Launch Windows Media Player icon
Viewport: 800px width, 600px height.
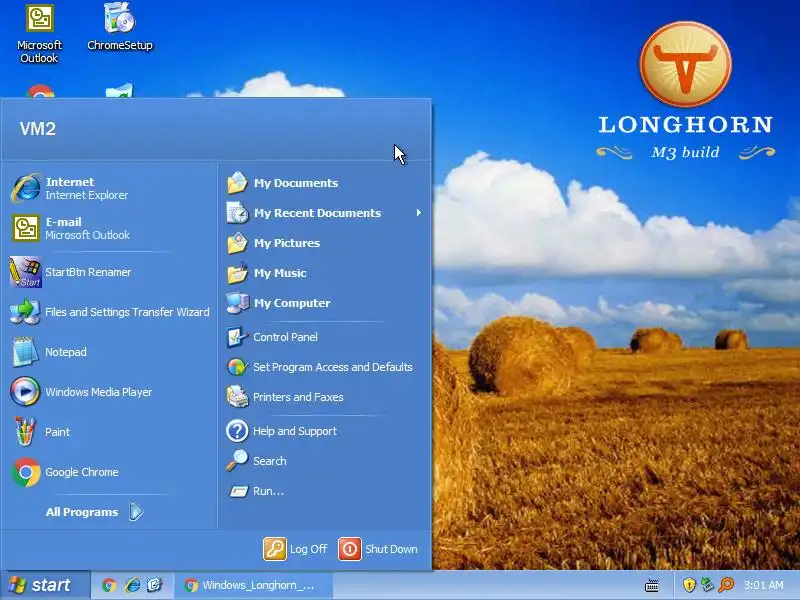(24, 391)
